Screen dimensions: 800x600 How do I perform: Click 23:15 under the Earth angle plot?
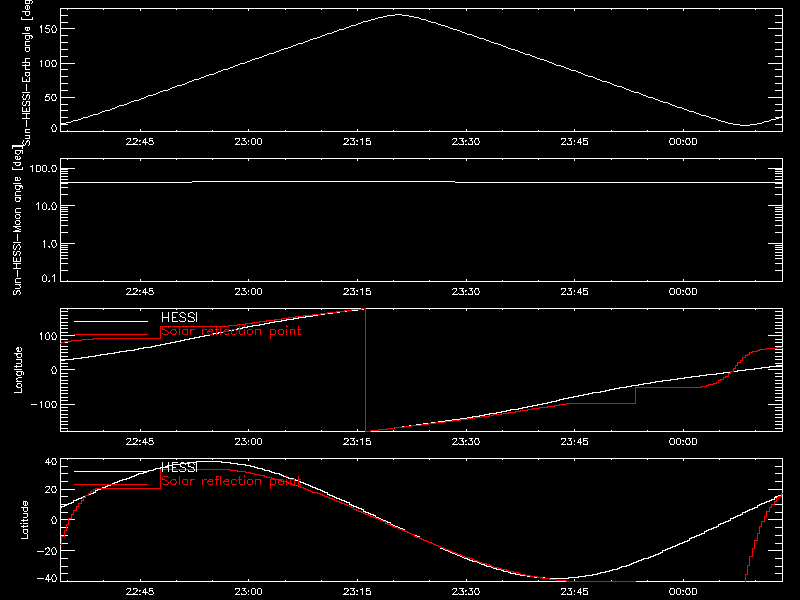tap(357, 141)
